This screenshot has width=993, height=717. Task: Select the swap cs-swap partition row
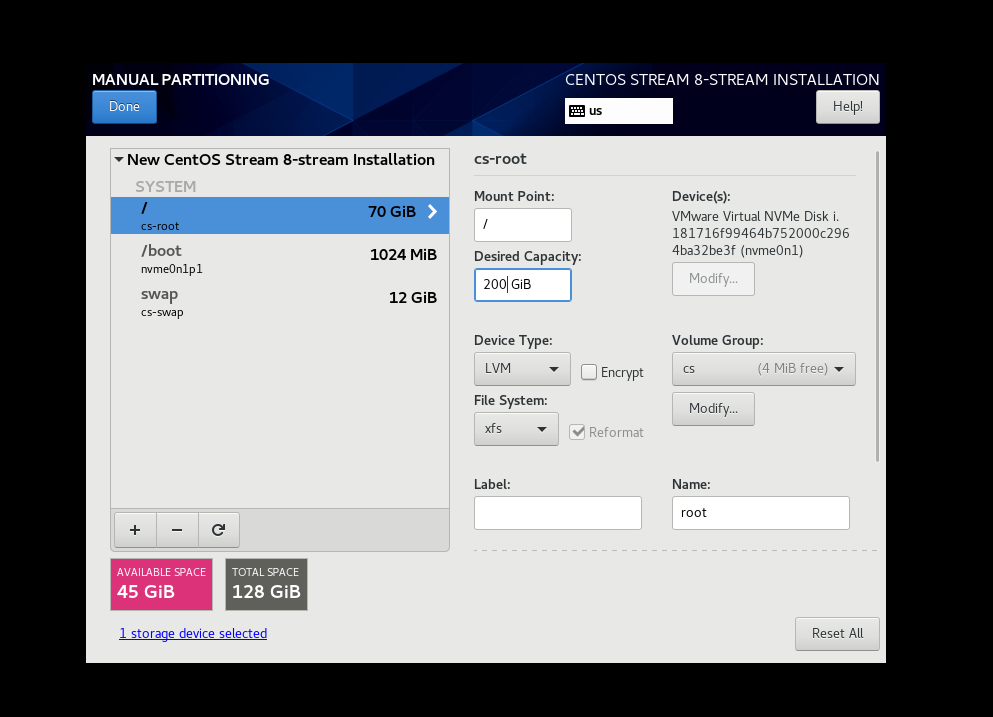pos(280,301)
